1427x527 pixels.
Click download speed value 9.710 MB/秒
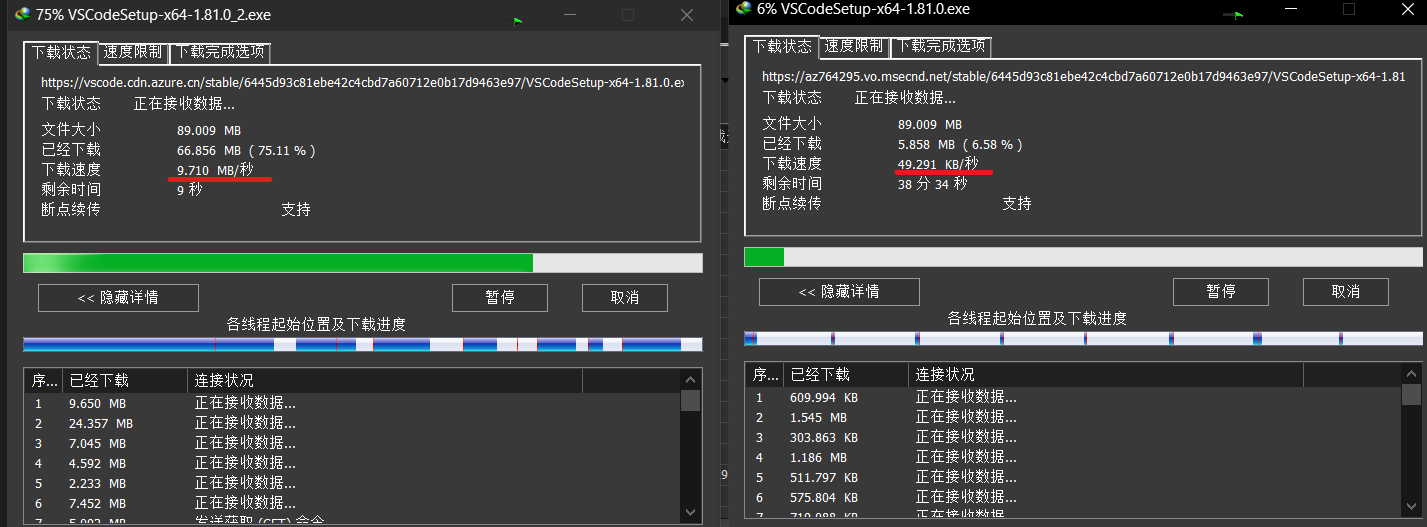tap(215, 170)
